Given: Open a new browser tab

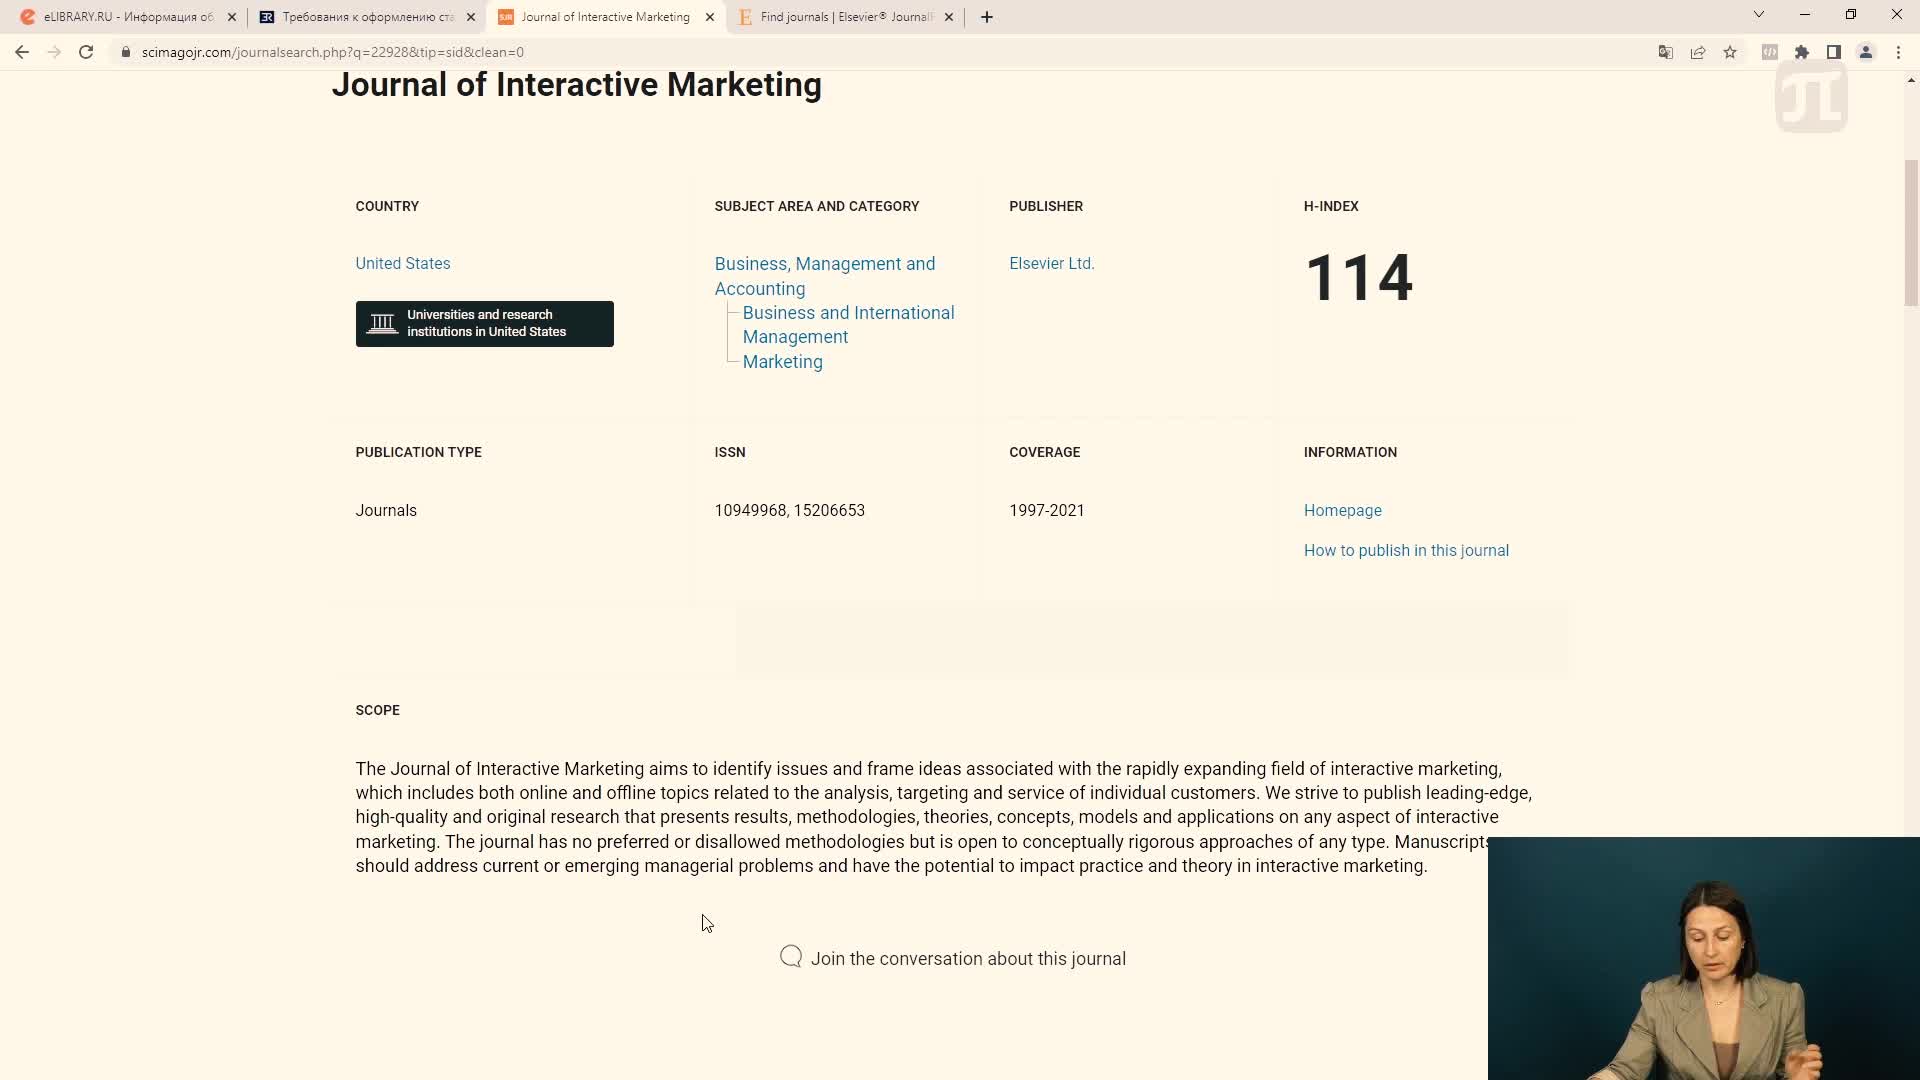Looking at the screenshot, I should point(987,17).
